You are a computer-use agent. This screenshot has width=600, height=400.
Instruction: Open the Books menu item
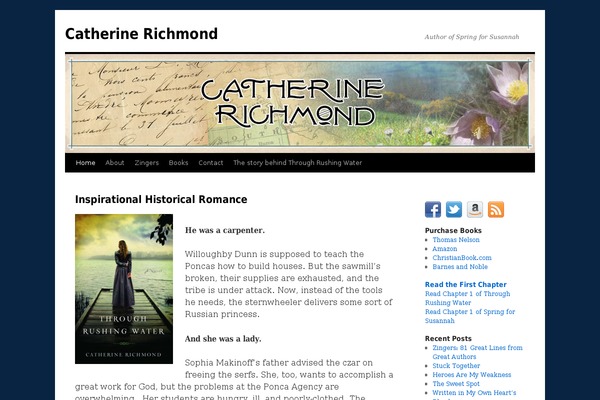pos(178,163)
